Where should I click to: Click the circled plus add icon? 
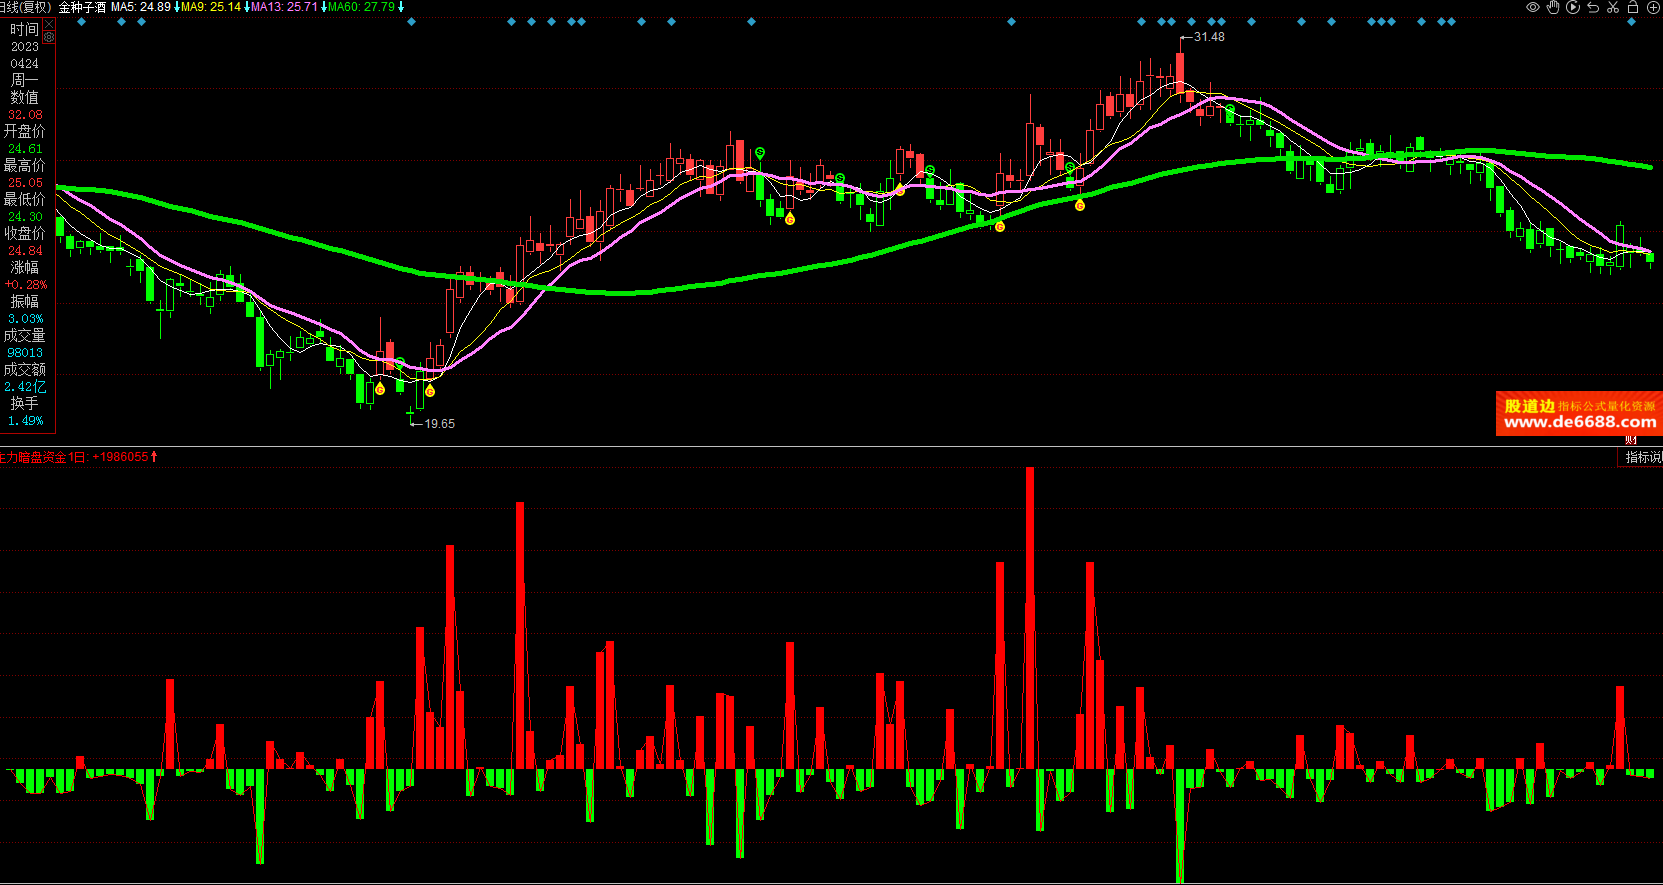coord(1653,7)
